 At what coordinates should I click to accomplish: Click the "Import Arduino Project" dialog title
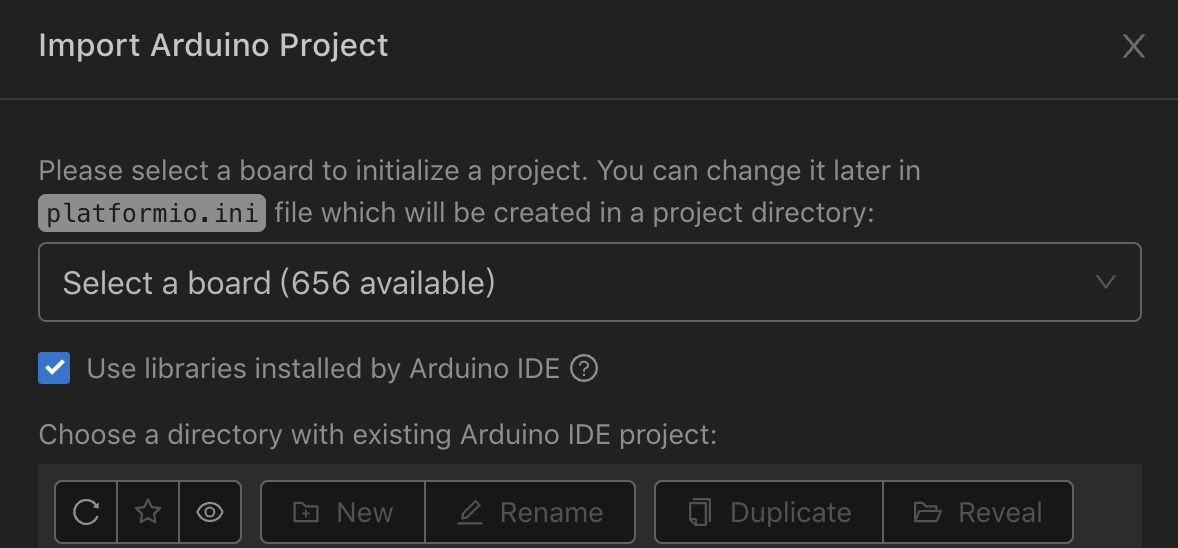pyautogui.click(x=213, y=46)
